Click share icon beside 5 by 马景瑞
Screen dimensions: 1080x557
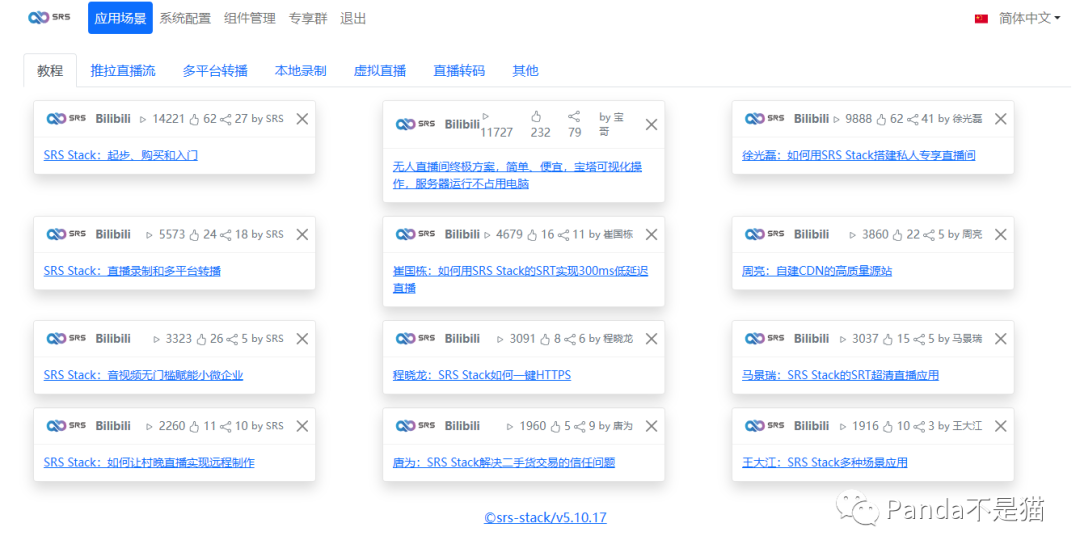[x=920, y=339]
